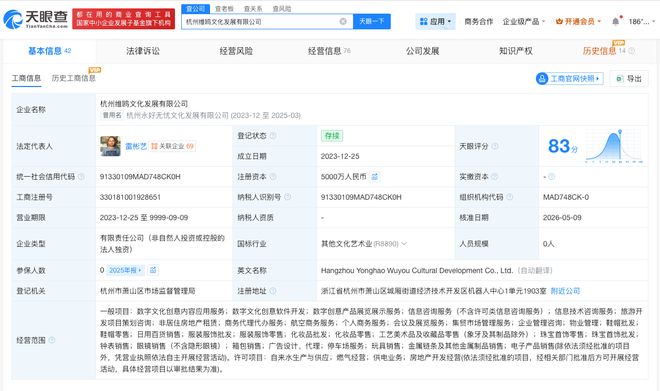Click the export icon in 导出
The image size is (660, 391).
[x=620, y=79]
